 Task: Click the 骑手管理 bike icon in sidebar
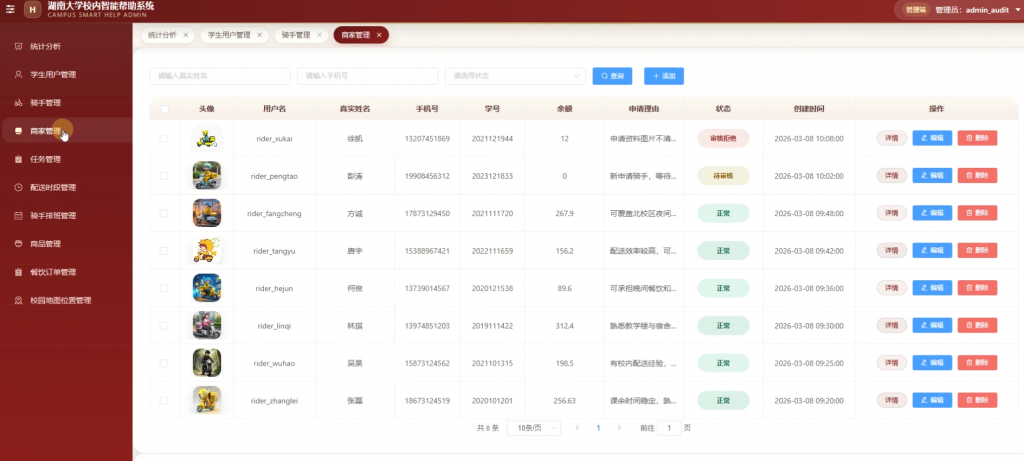[18, 103]
